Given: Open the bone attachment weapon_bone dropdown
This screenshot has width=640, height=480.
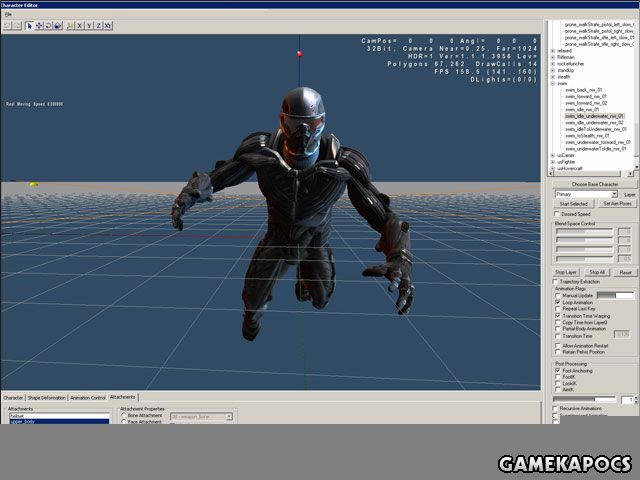Looking at the screenshot, I should click(229, 417).
